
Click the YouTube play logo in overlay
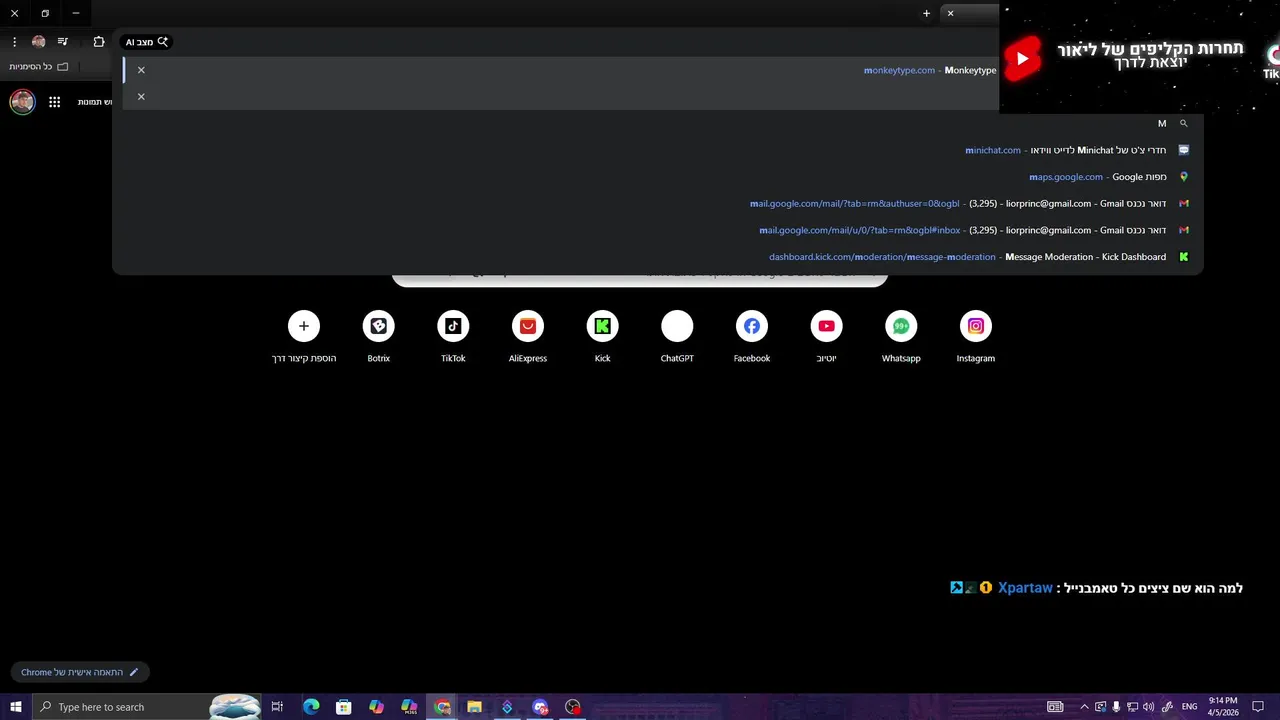(x=1022, y=58)
